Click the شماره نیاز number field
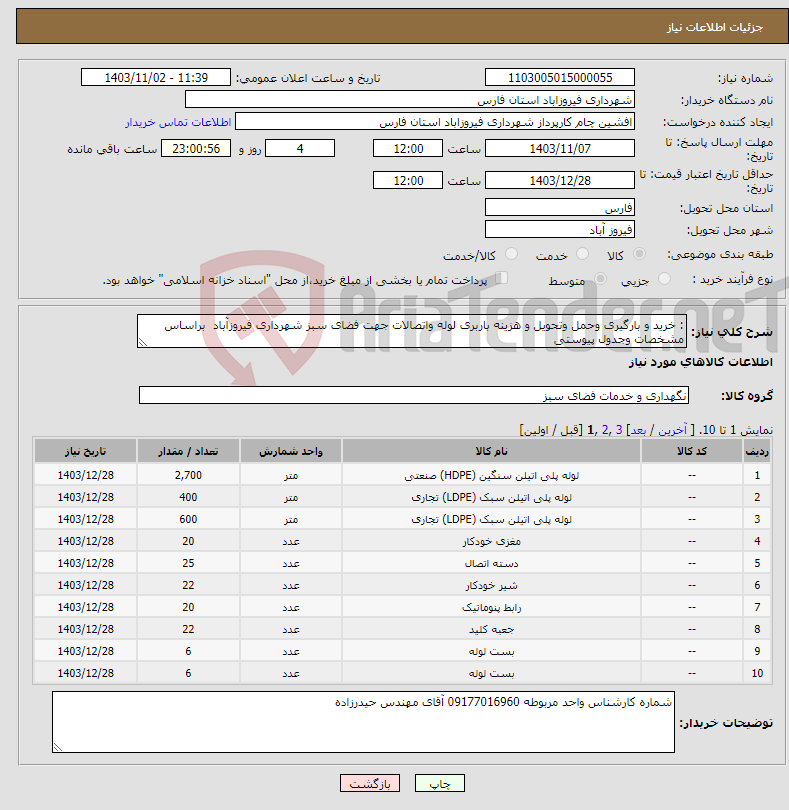This screenshot has height=810, width=789. pyautogui.click(x=560, y=77)
